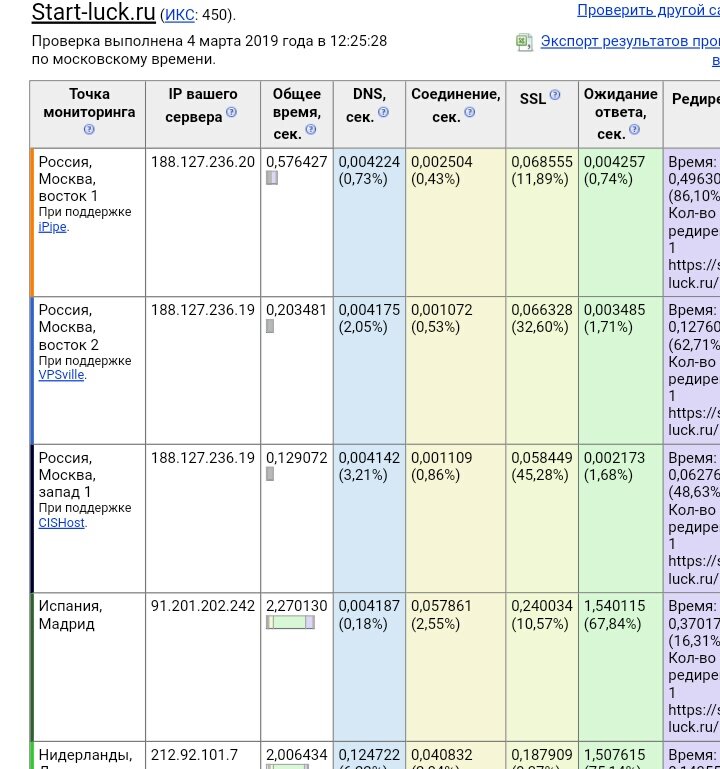This screenshot has width=720, height=769.
Task: Open the VPSville sponsor link
Action: [61, 375]
